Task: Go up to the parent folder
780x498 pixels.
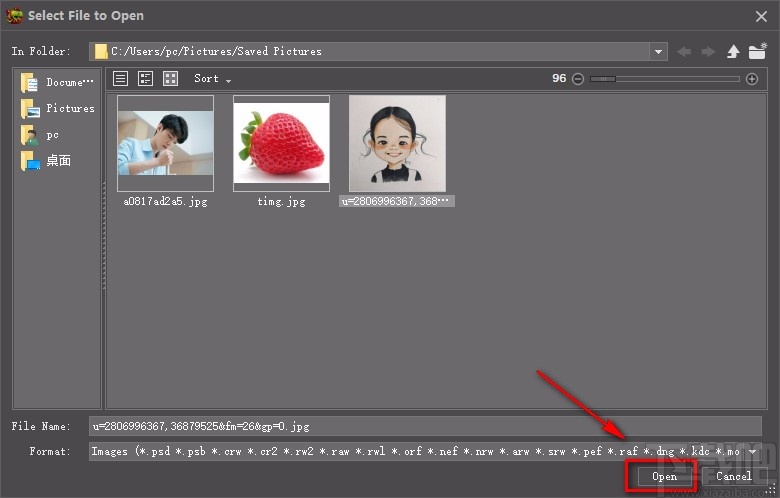Action: coord(733,51)
